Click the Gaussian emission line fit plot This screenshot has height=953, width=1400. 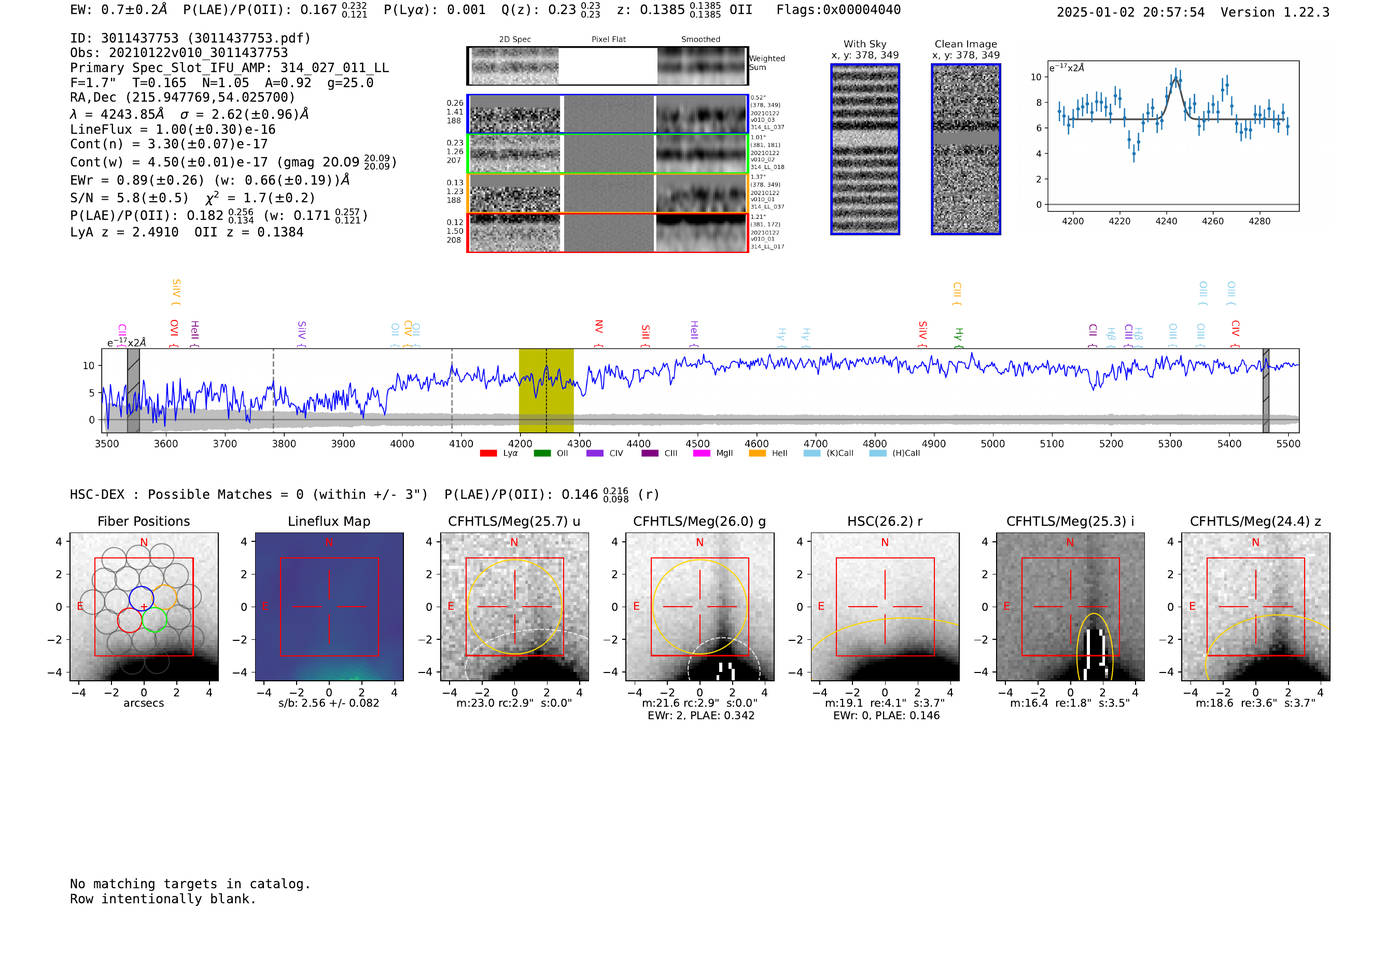pos(1173,137)
